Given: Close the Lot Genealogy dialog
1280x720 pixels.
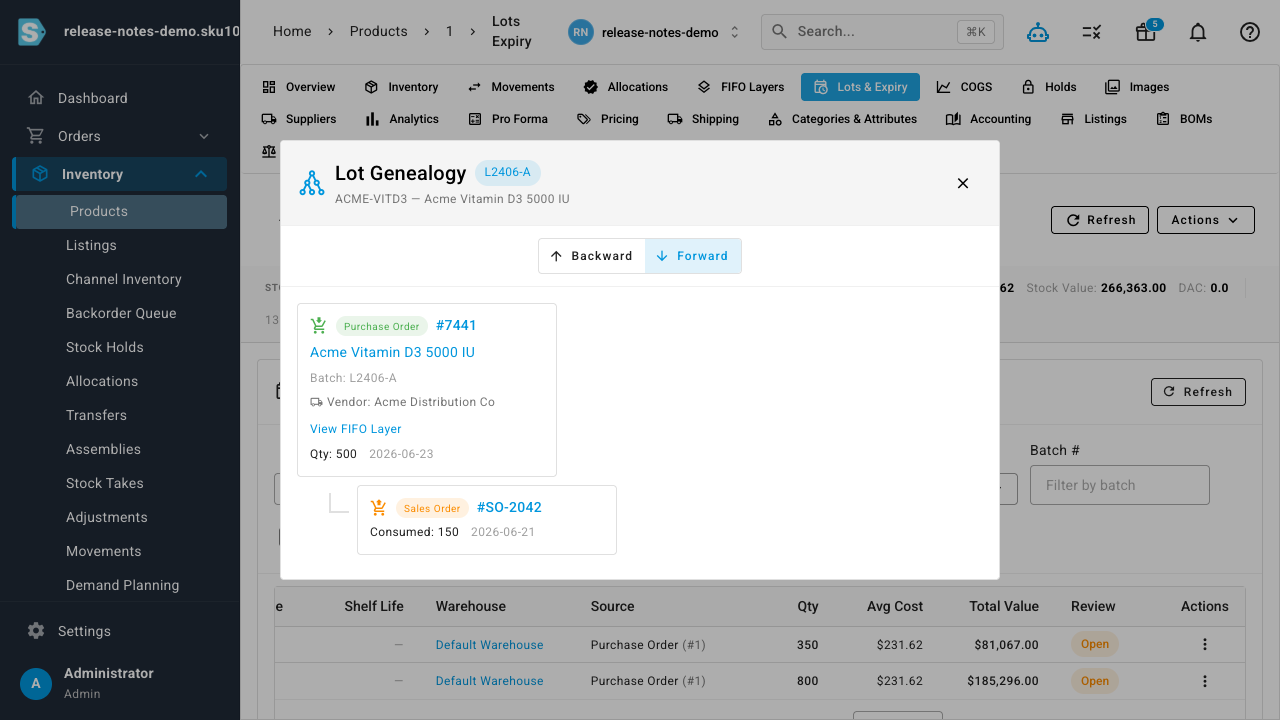Looking at the screenshot, I should click(x=963, y=183).
